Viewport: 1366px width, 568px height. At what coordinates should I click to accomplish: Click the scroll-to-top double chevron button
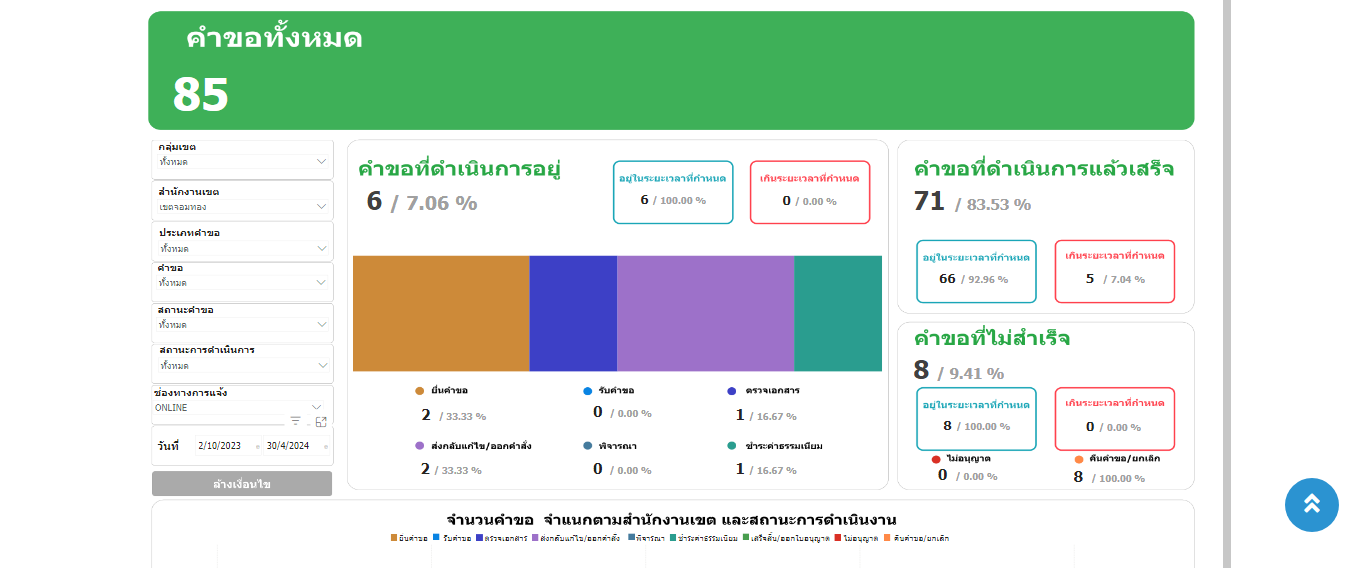tap(1311, 505)
